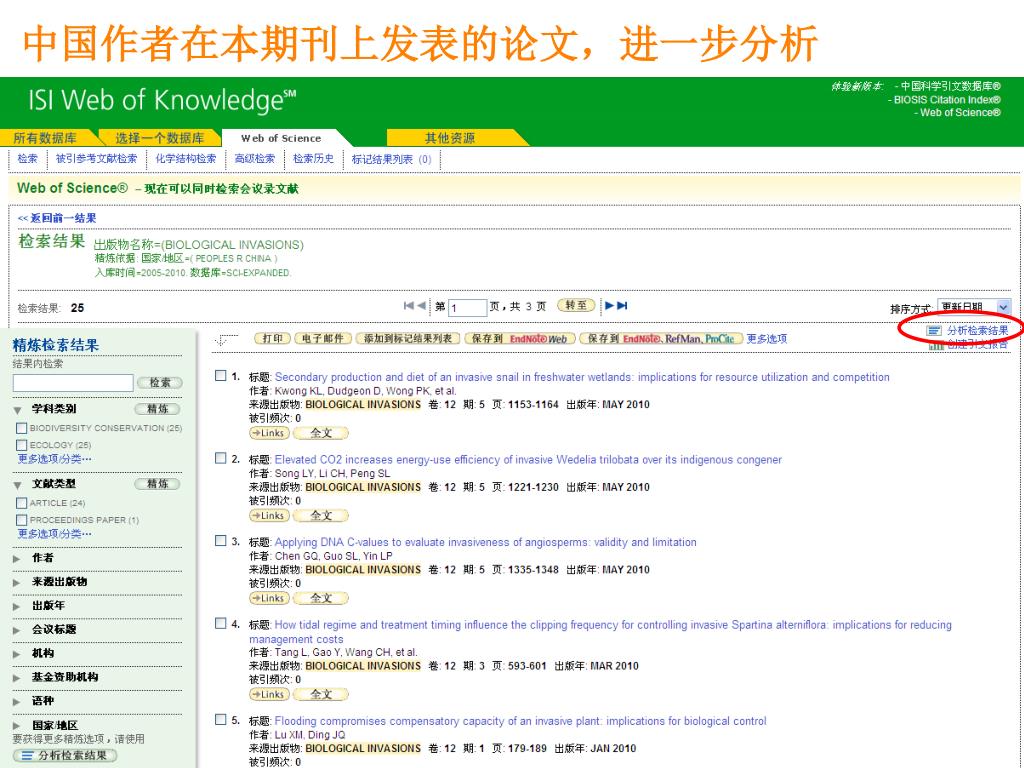Expand the 来源出版物 refine section
This screenshot has height=768, width=1024.
pyautogui.click(x=18, y=582)
